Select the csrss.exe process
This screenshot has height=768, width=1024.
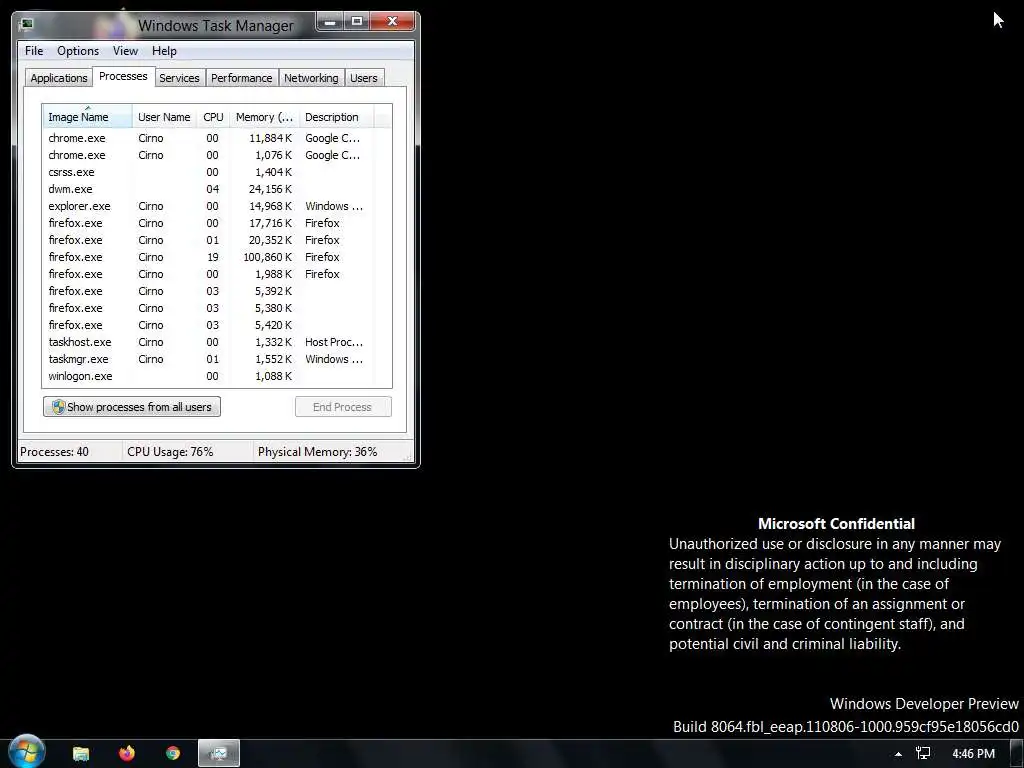coord(217,172)
